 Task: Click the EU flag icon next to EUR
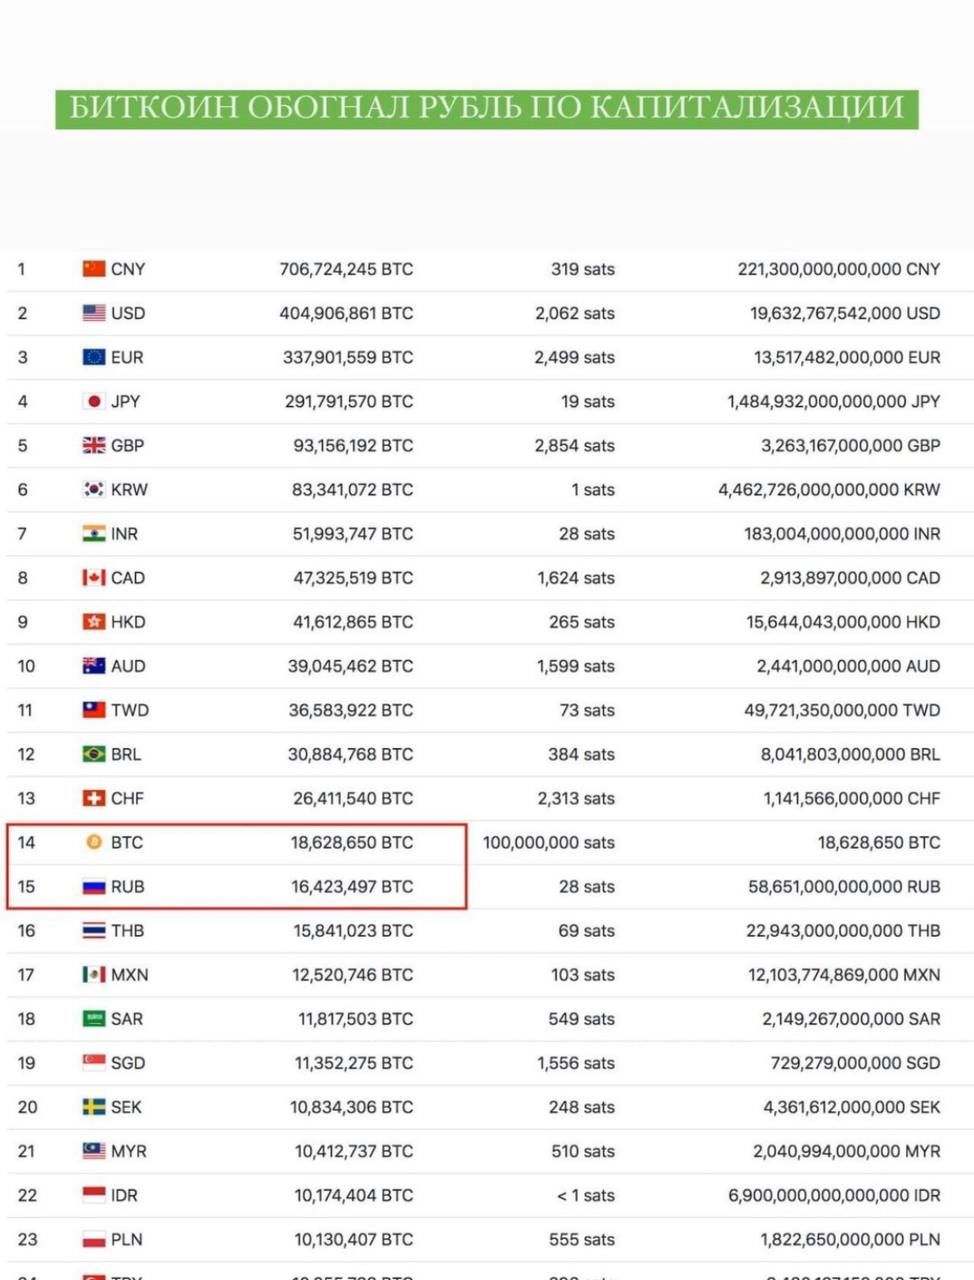pos(94,357)
